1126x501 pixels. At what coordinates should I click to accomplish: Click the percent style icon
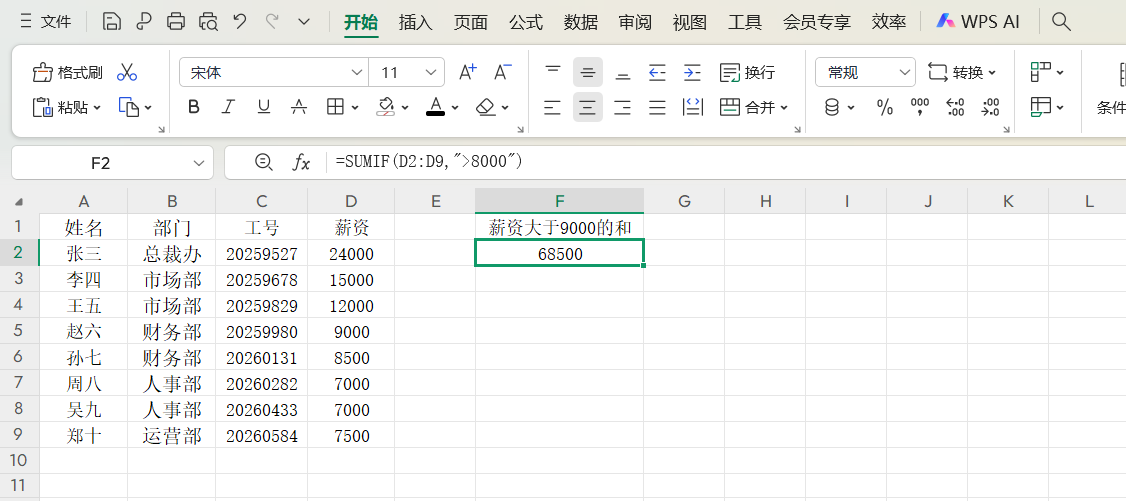[x=884, y=107]
